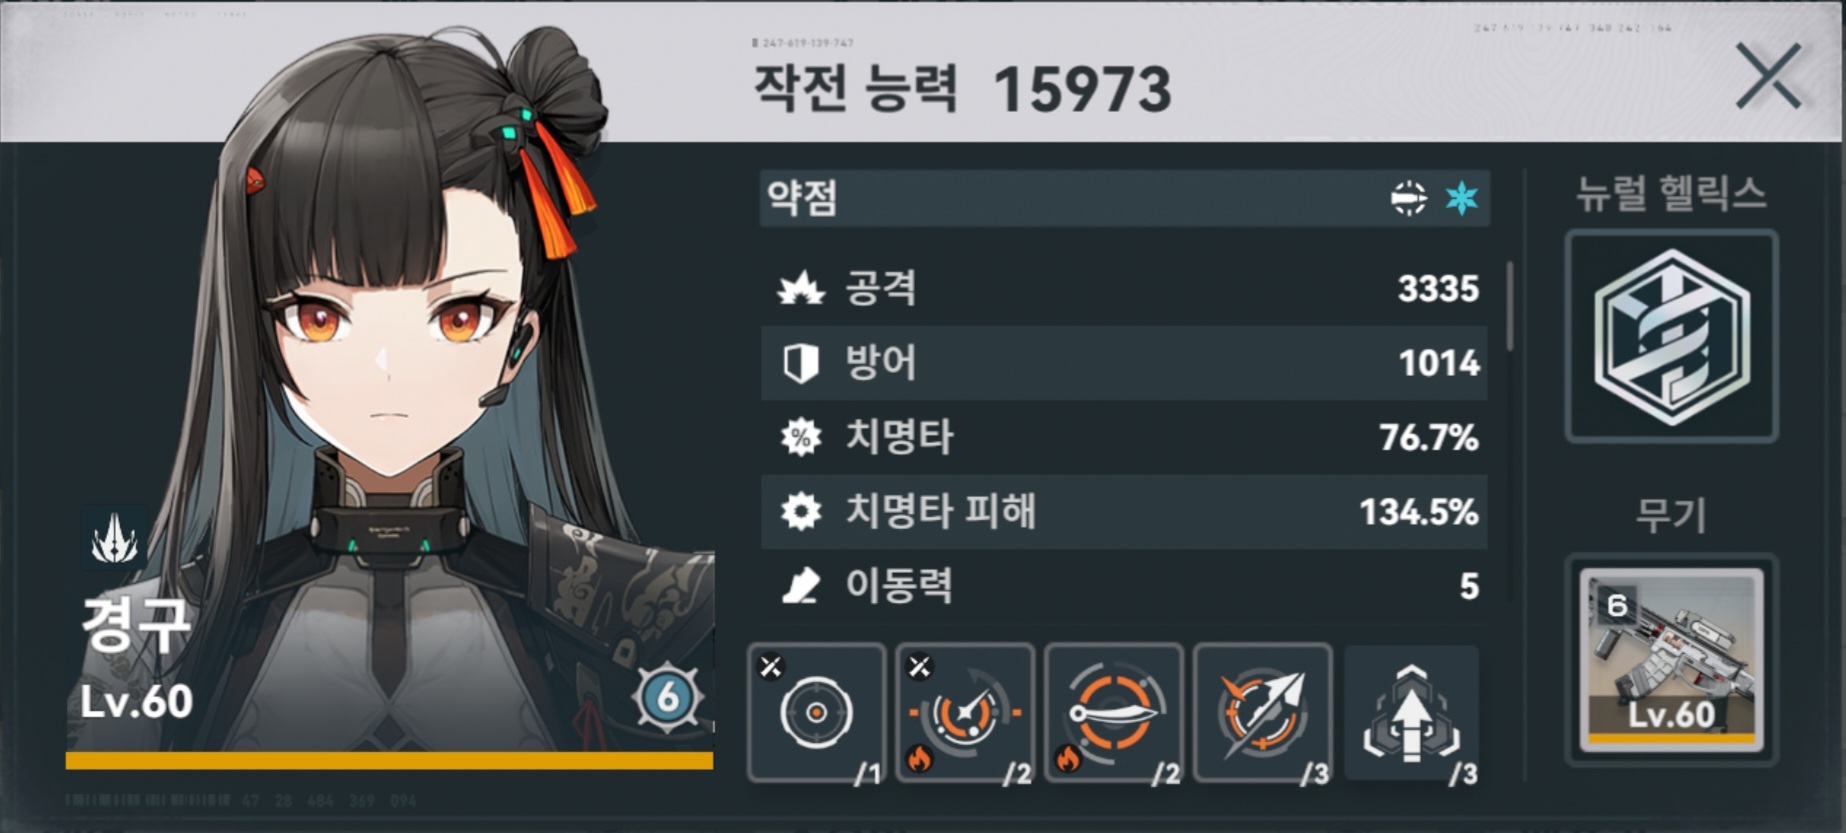Click the yellow experience progress bar
The width and height of the screenshot is (1846, 833).
389,761
